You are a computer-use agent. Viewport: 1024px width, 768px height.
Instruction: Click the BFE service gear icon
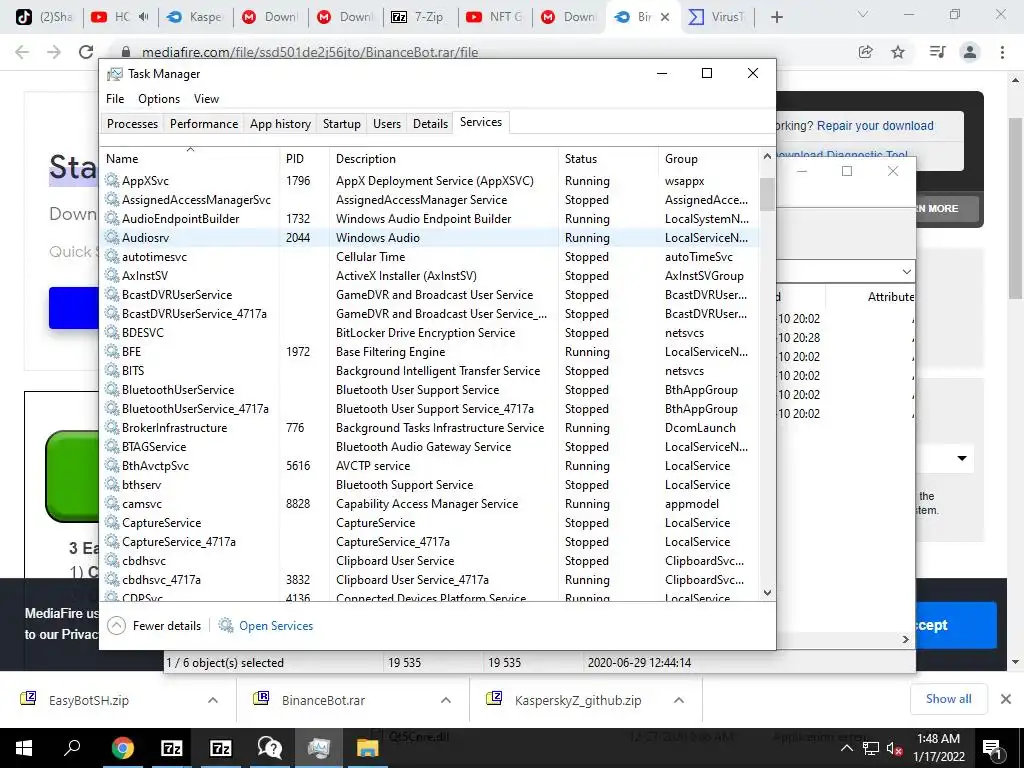coord(112,351)
